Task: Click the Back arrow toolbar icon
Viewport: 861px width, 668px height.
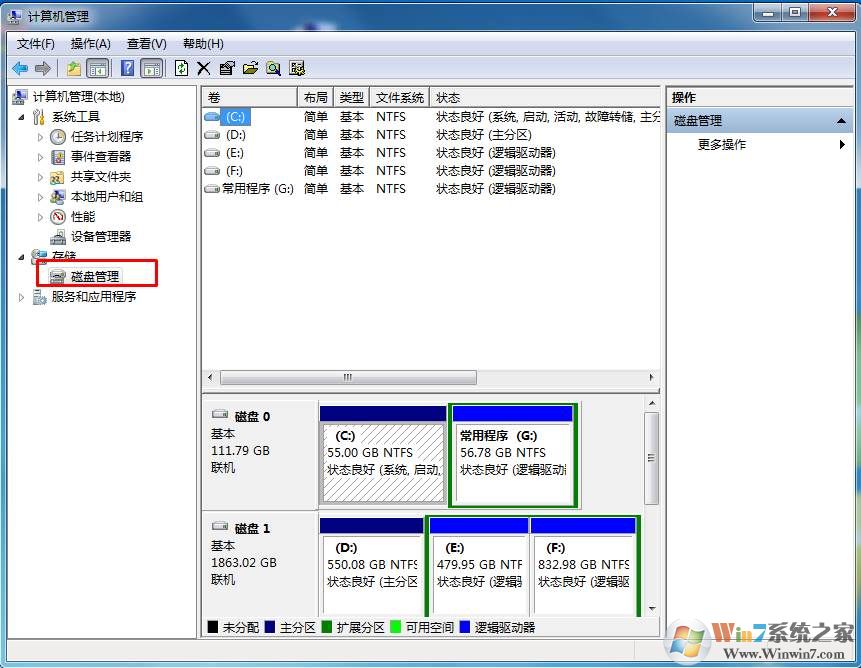Action: [x=20, y=69]
